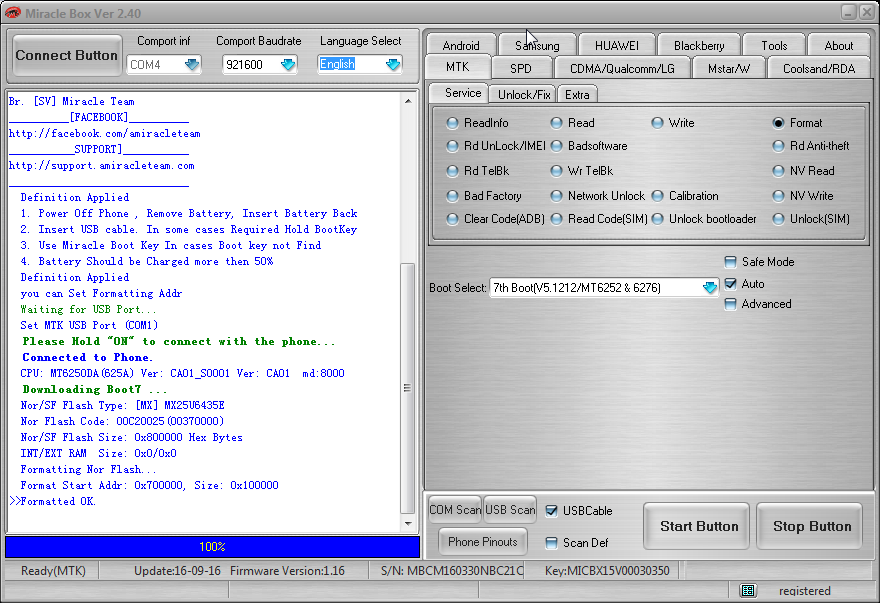Image resolution: width=880 pixels, height=603 pixels.
Task: Switch to the HUAWEI tab
Action: [x=616, y=45]
